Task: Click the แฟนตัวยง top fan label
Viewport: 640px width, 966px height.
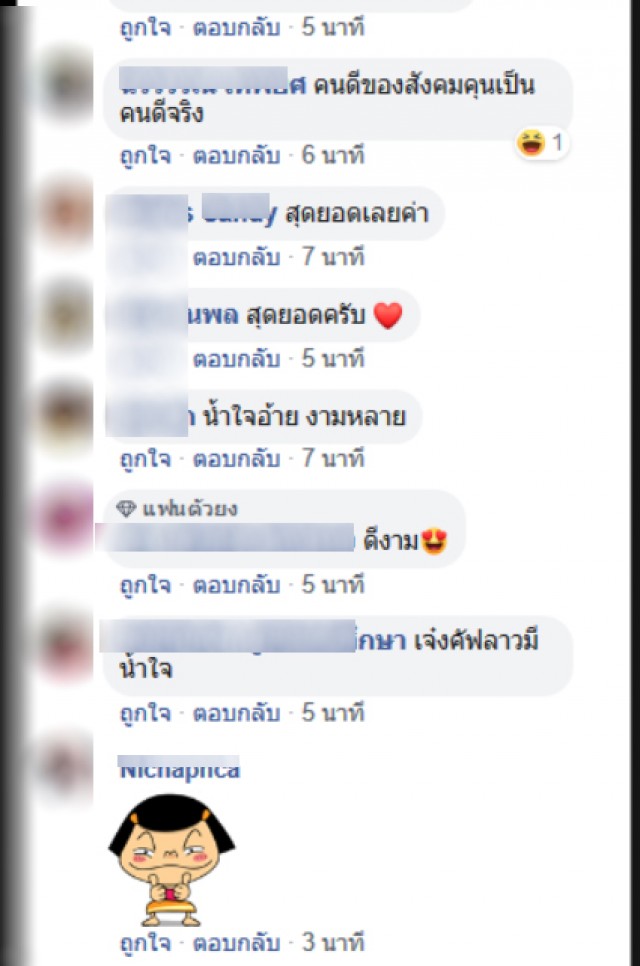Action: pyautogui.click(x=190, y=509)
